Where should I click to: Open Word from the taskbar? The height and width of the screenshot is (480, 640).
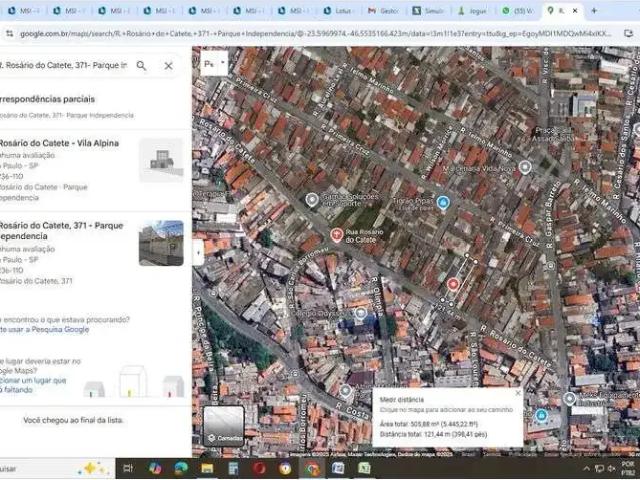338,469
